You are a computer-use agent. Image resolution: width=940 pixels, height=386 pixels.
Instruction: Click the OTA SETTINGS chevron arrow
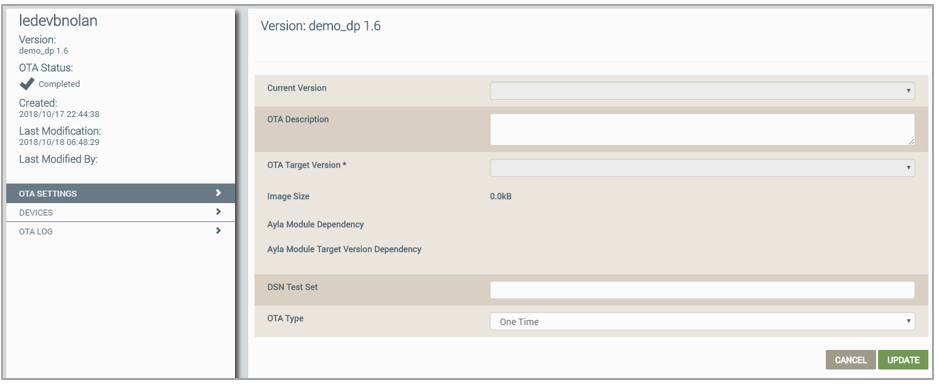(x=218, y=193)
